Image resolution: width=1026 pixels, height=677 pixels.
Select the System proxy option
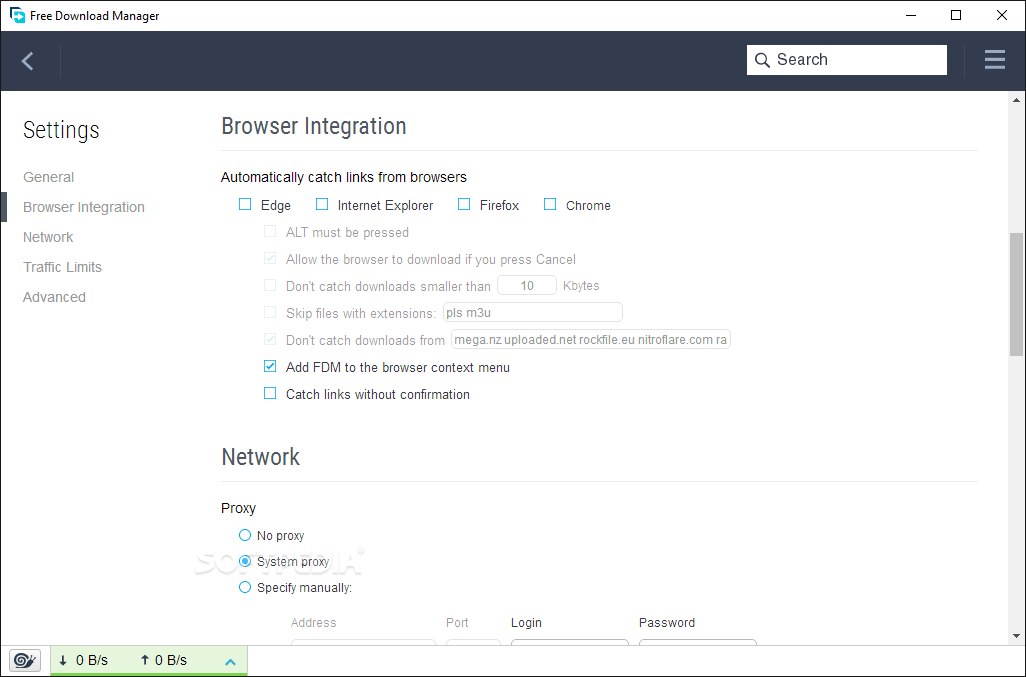(245, 561)
